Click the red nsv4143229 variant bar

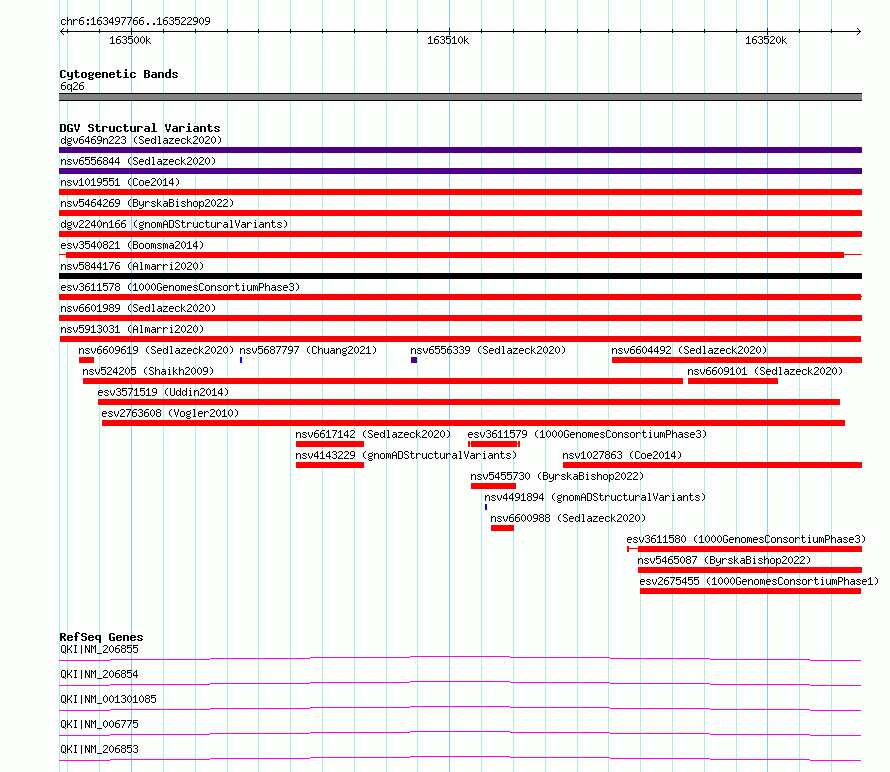[330, 465]
